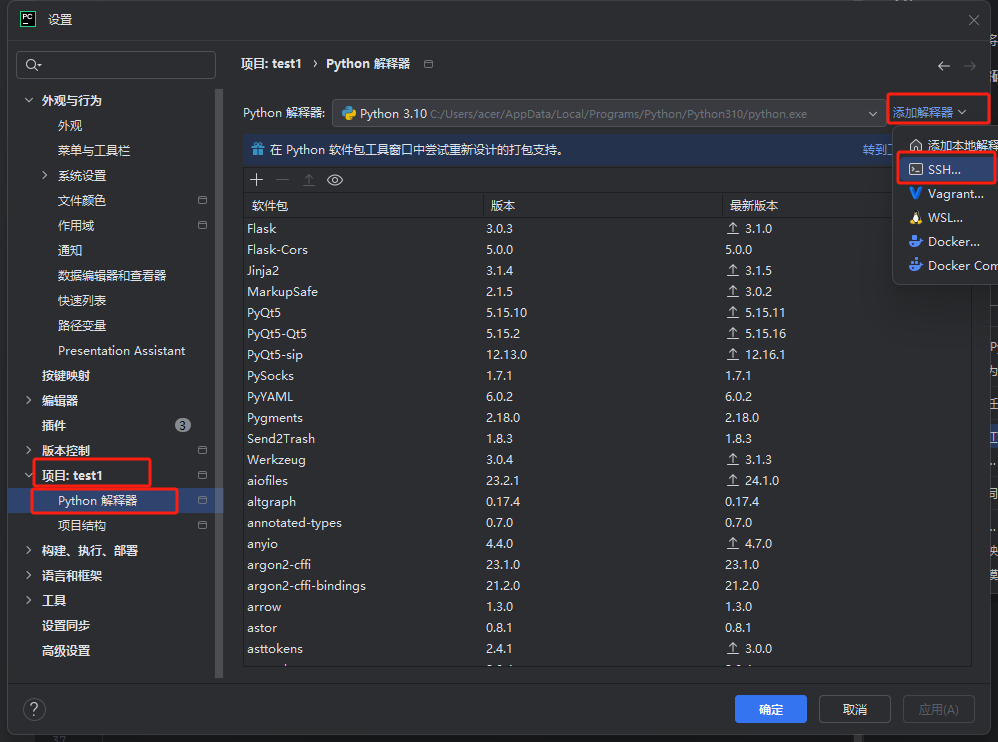
Task: Click the help question mark icon
Action: click(x=34, y=709)
